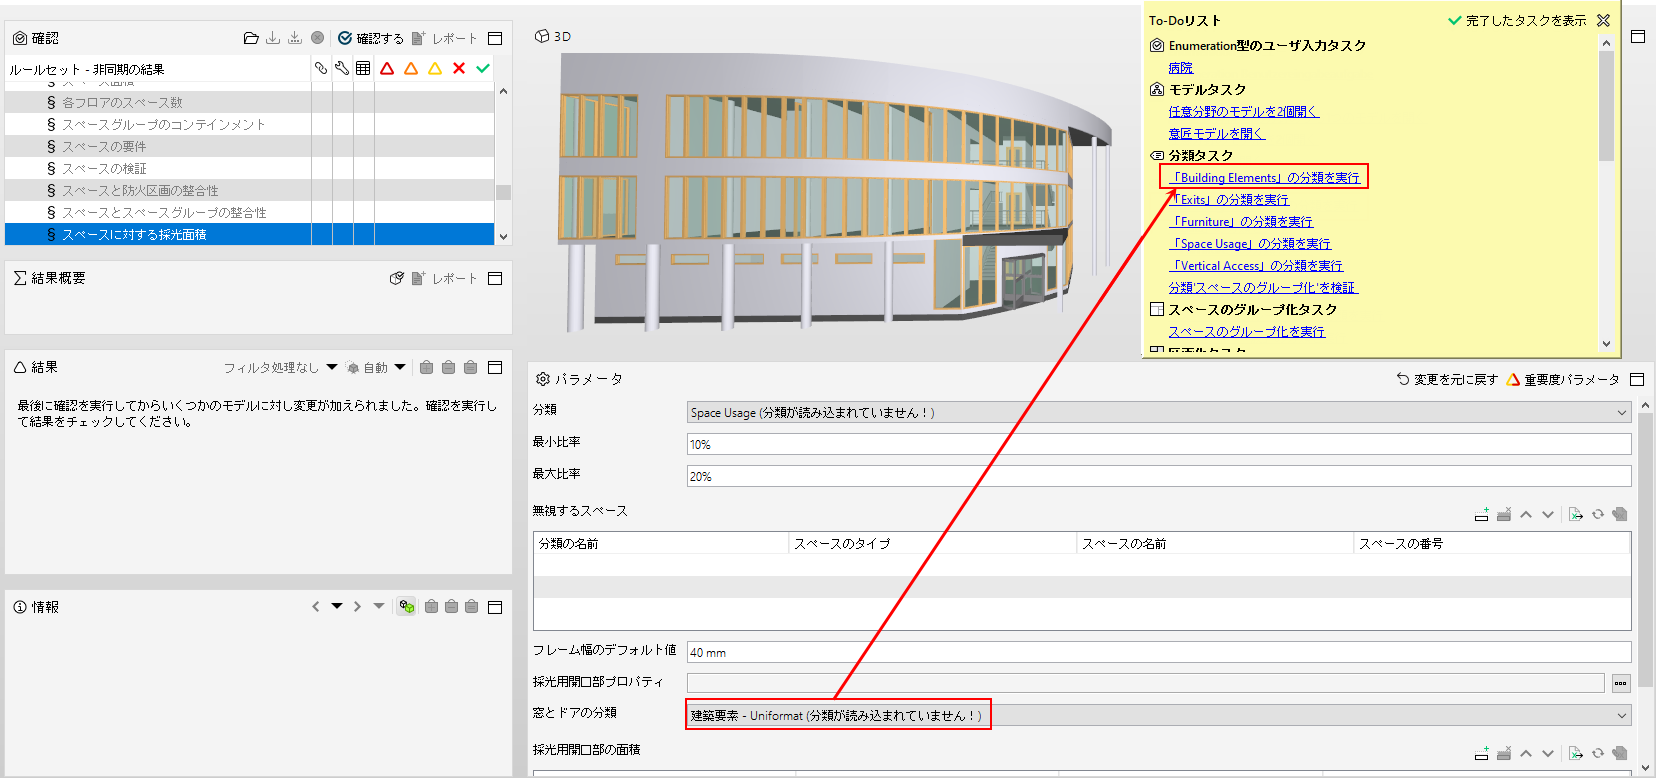Click 変更を元に戻す revert button

pyautogui.click(x=1447, y=379)
